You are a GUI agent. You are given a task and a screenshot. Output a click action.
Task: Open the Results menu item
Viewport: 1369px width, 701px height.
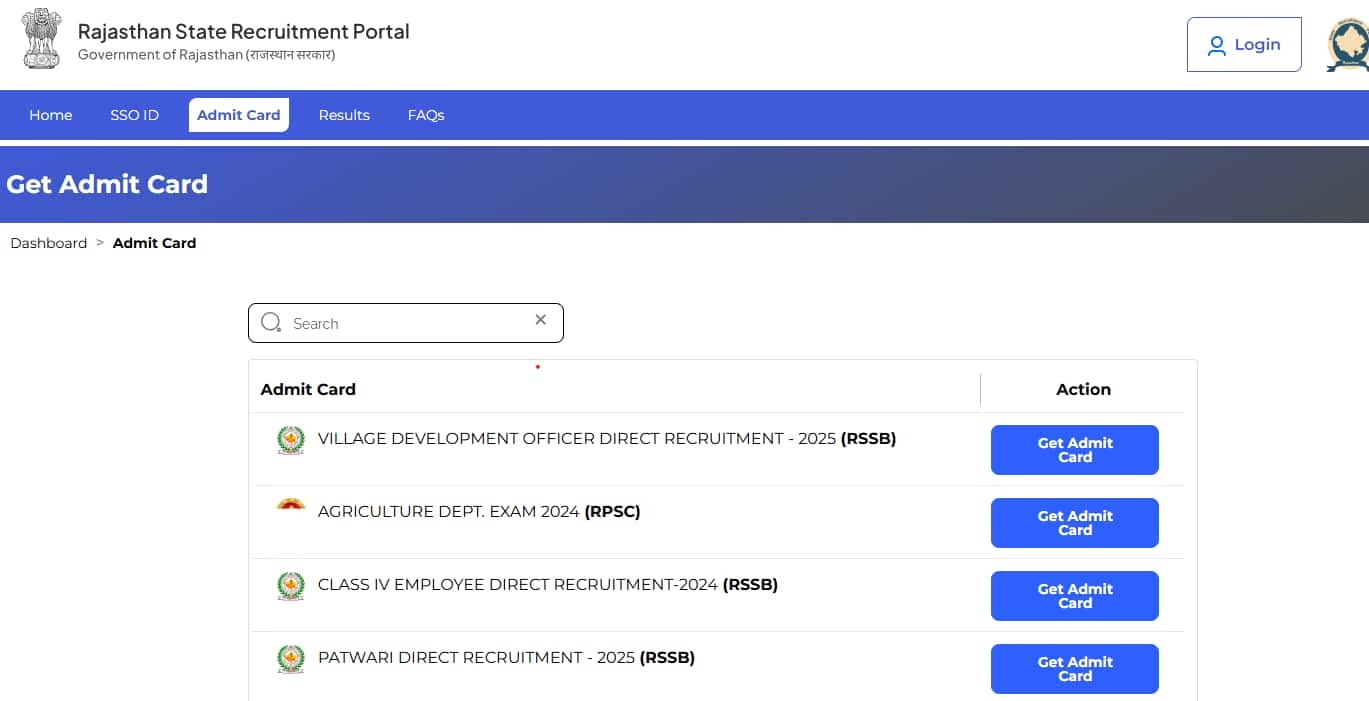[344, 115]
